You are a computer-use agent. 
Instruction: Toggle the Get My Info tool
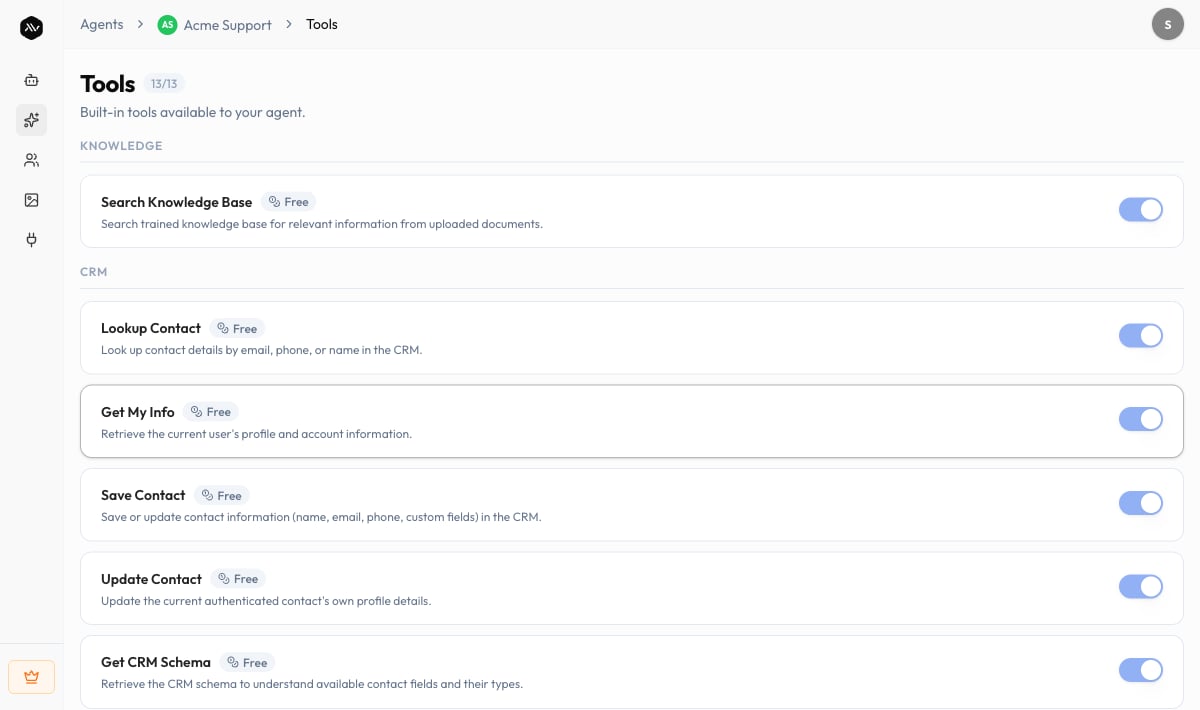pos(1141,419)
